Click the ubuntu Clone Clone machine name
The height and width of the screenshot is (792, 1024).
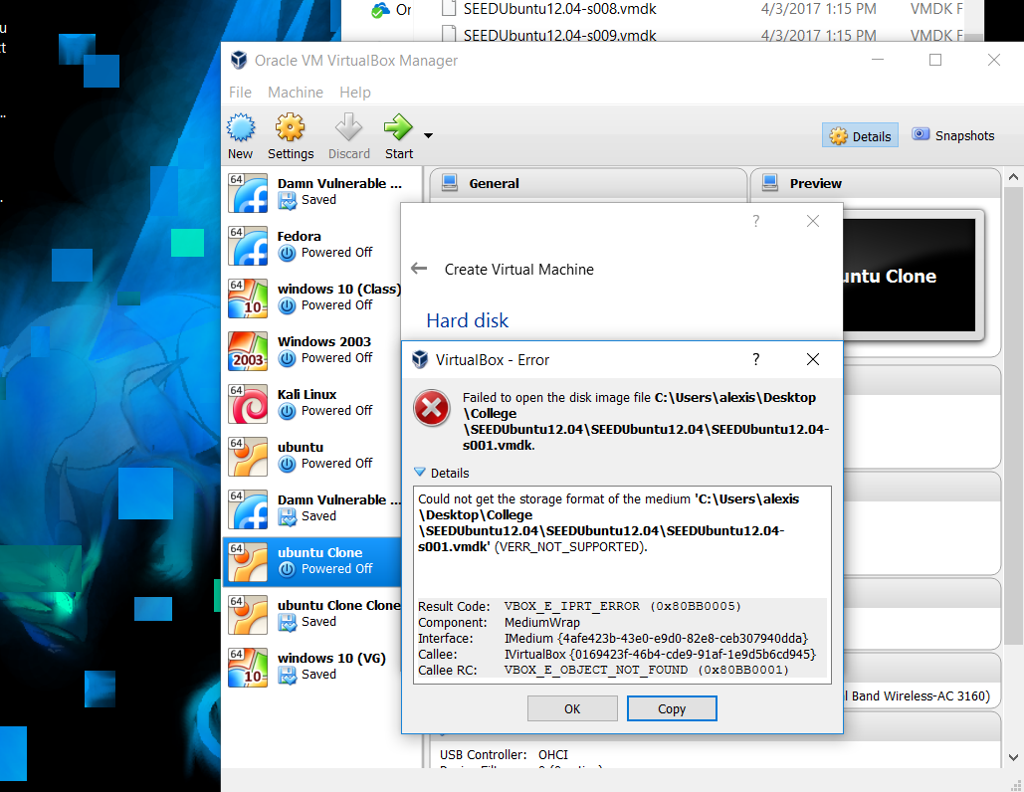[339, 605]
